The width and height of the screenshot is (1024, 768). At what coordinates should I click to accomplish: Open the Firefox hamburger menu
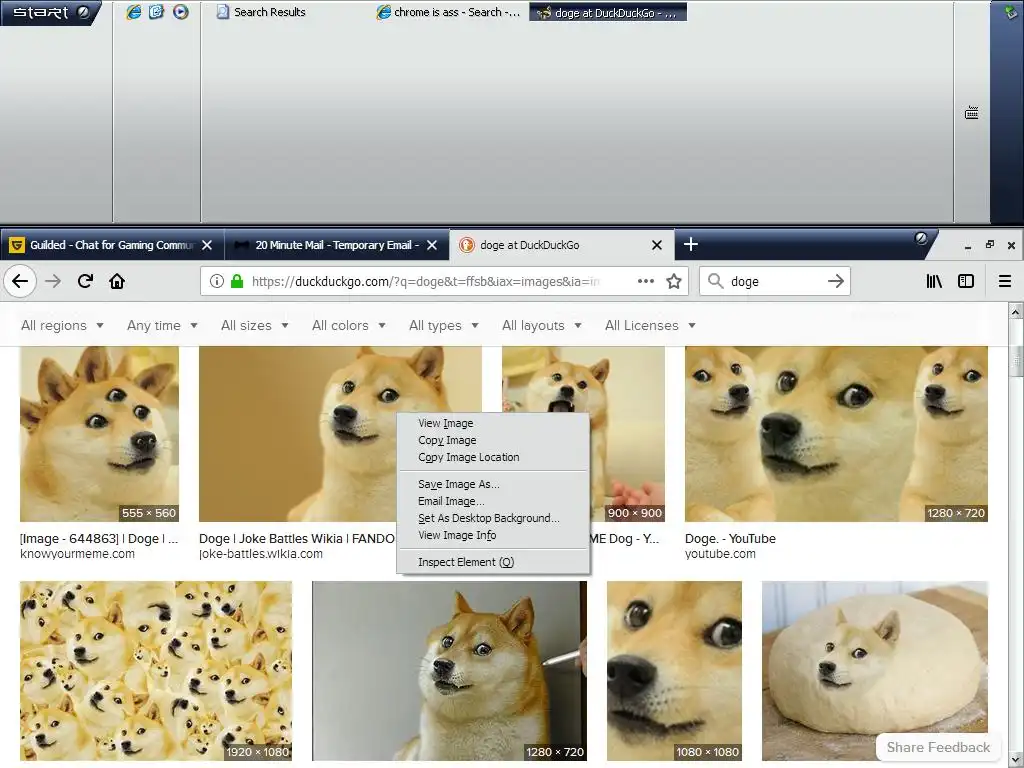tap(1005, 281)
